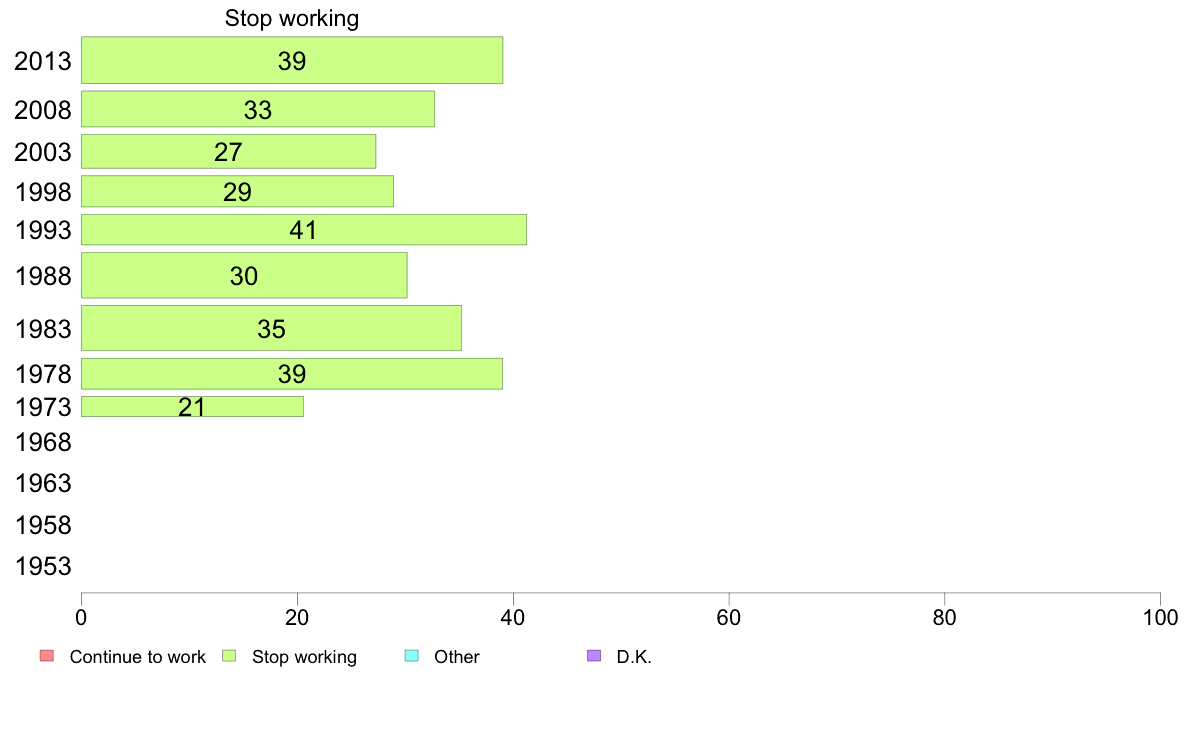Click the green Stop working legend swatch

(x=230, y=656)
